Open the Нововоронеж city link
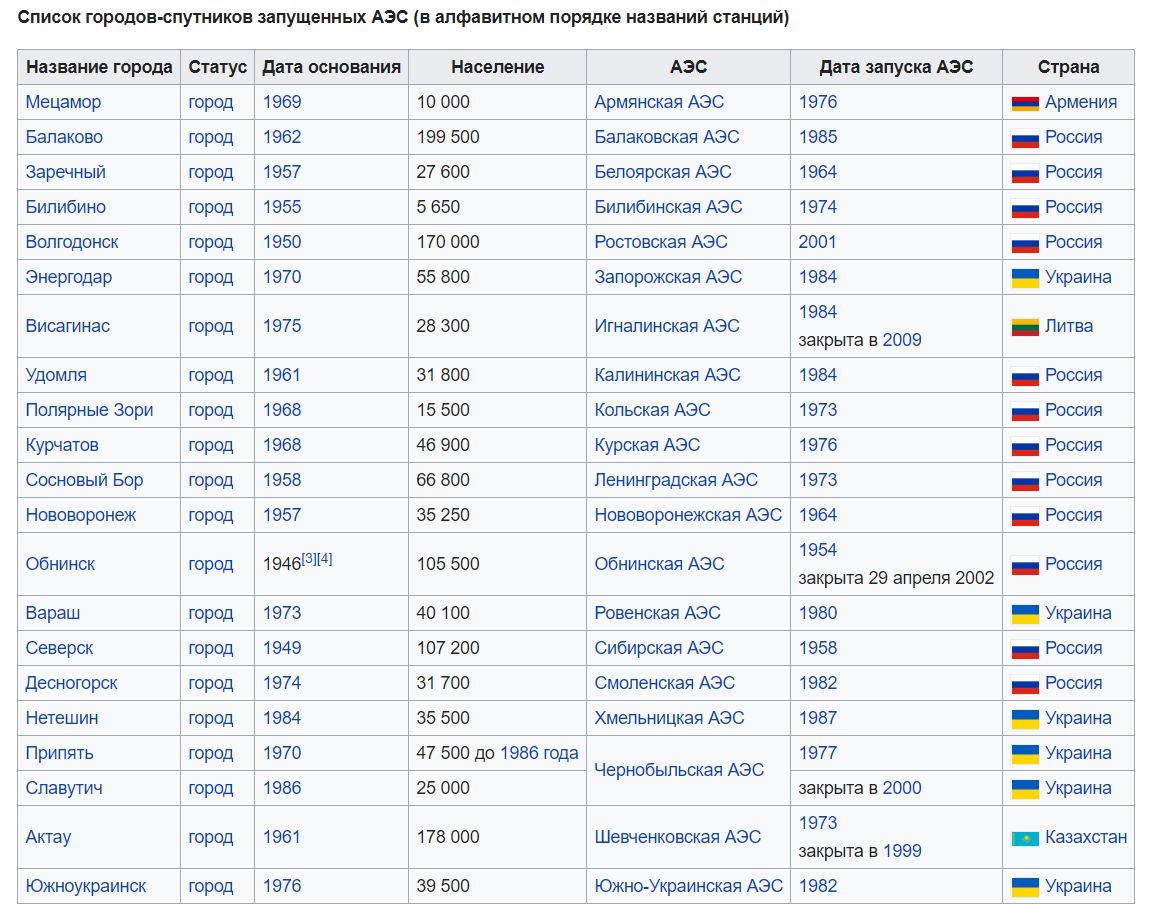 click(81, 515)
